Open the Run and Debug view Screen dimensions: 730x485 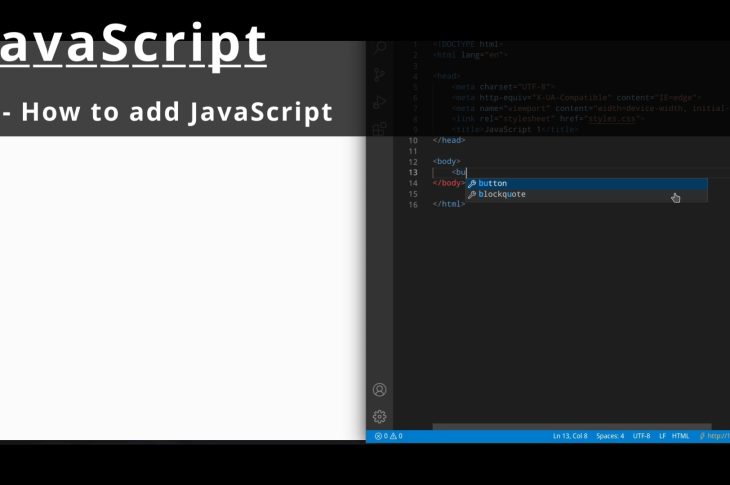(380, 102)
